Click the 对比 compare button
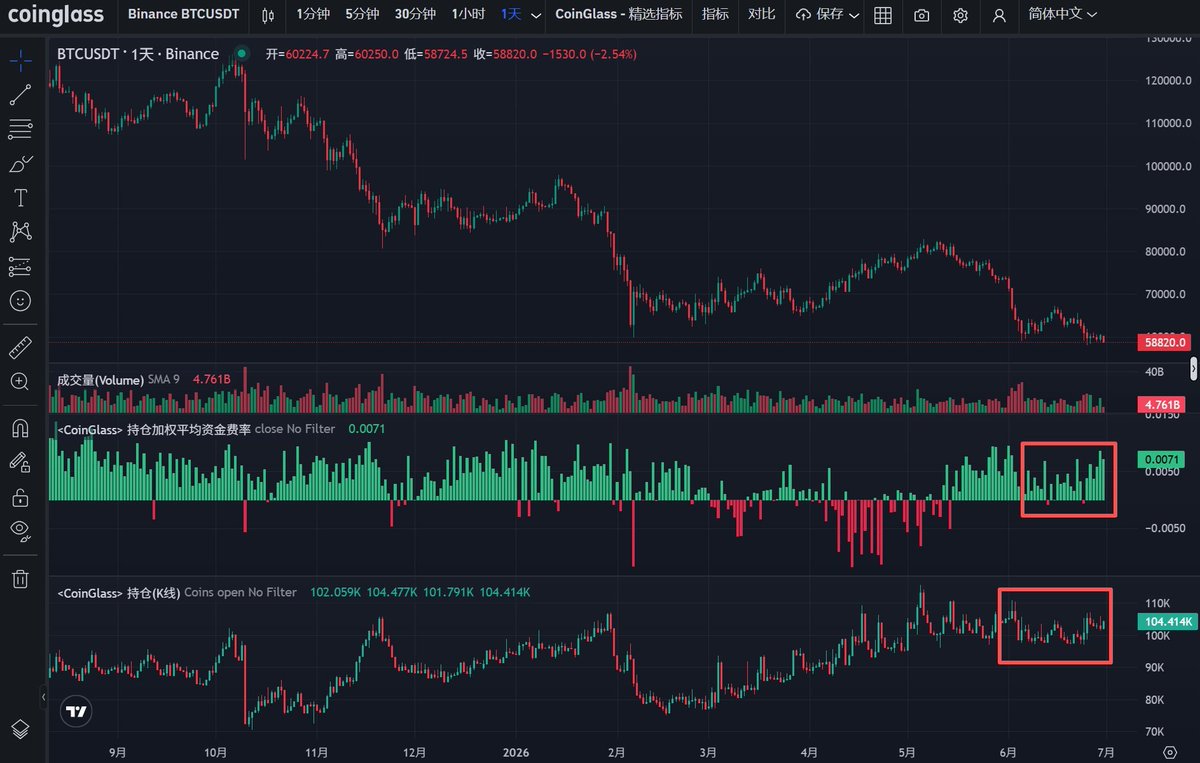Image resolution: width=1200 pixels, height=763 pixels. (x=761, y=15)
